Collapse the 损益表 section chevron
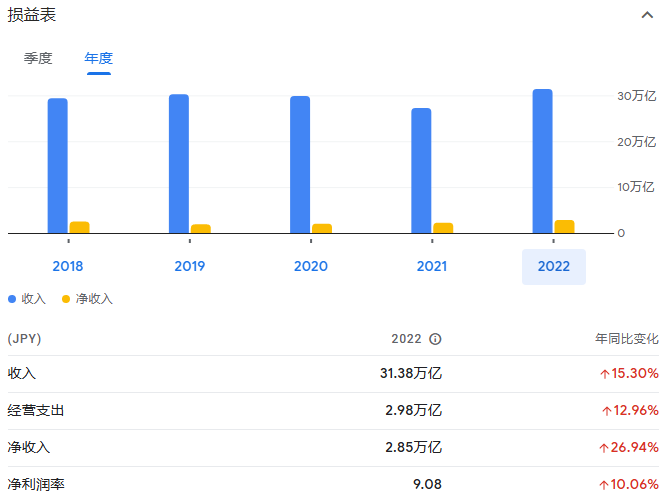Screen dimensions: 667x501 (x=647, y=15)
